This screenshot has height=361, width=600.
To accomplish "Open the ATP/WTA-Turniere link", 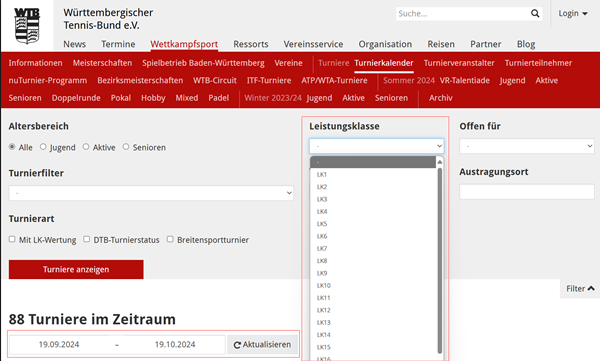I will [334, 80].
